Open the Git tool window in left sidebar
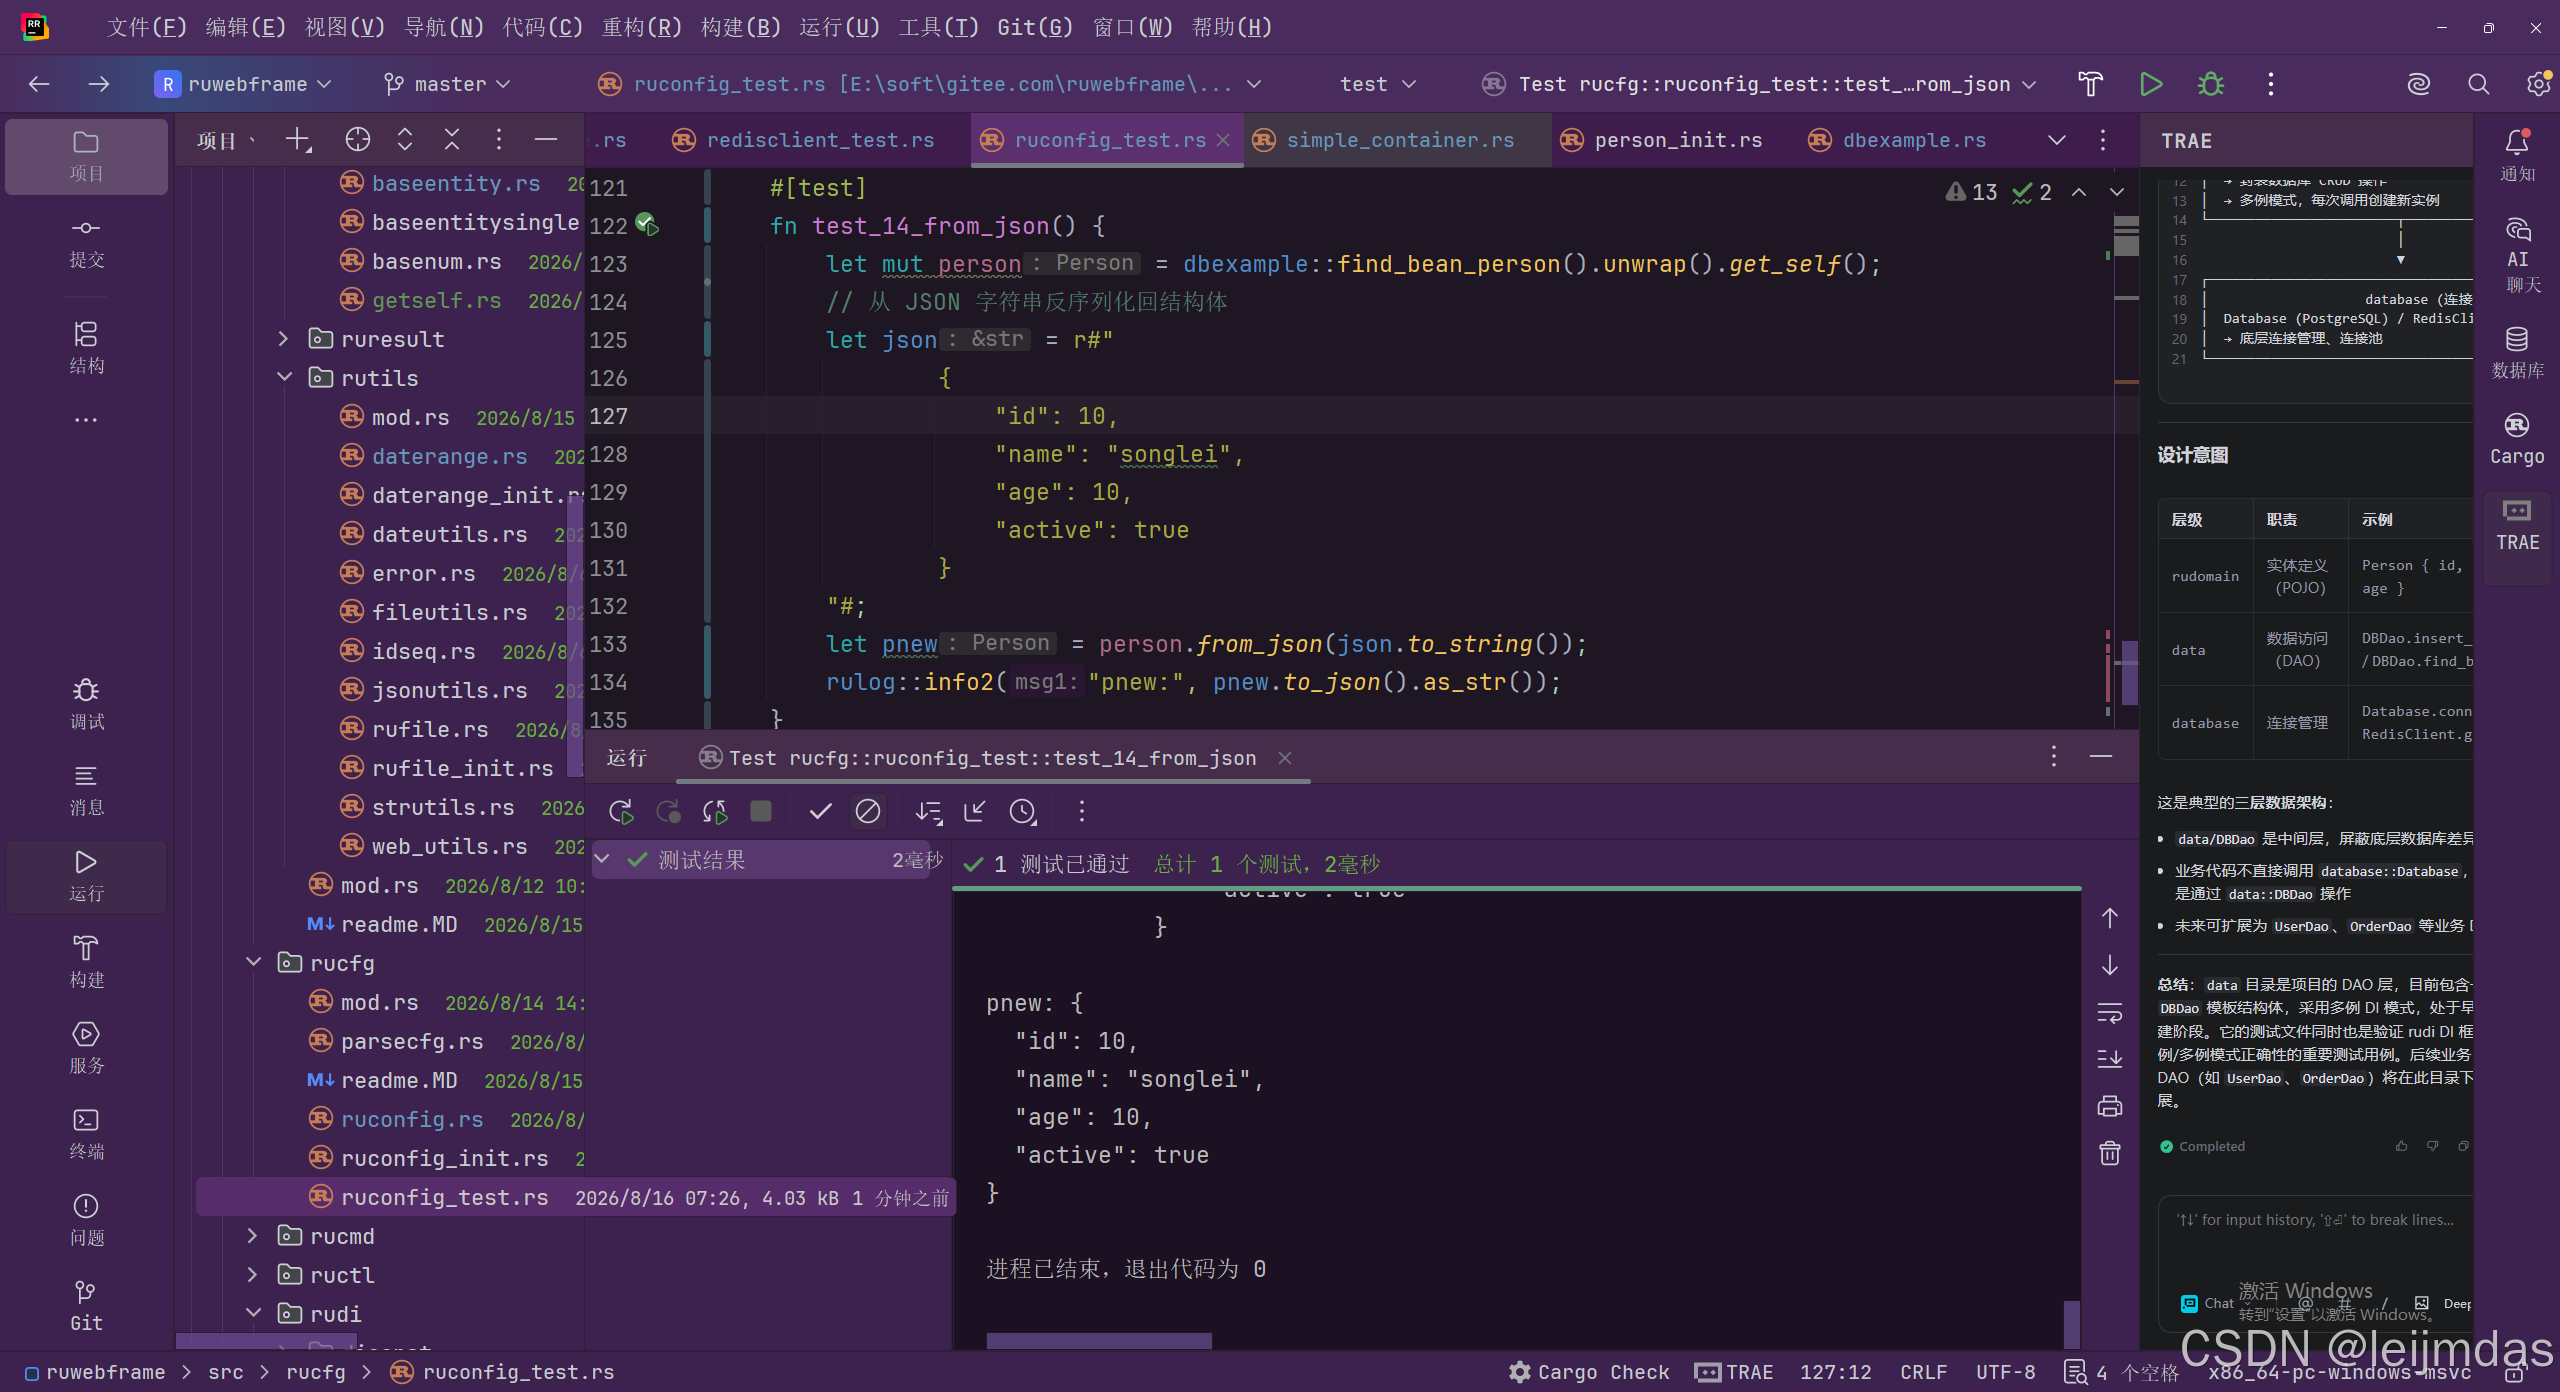 86,1306
